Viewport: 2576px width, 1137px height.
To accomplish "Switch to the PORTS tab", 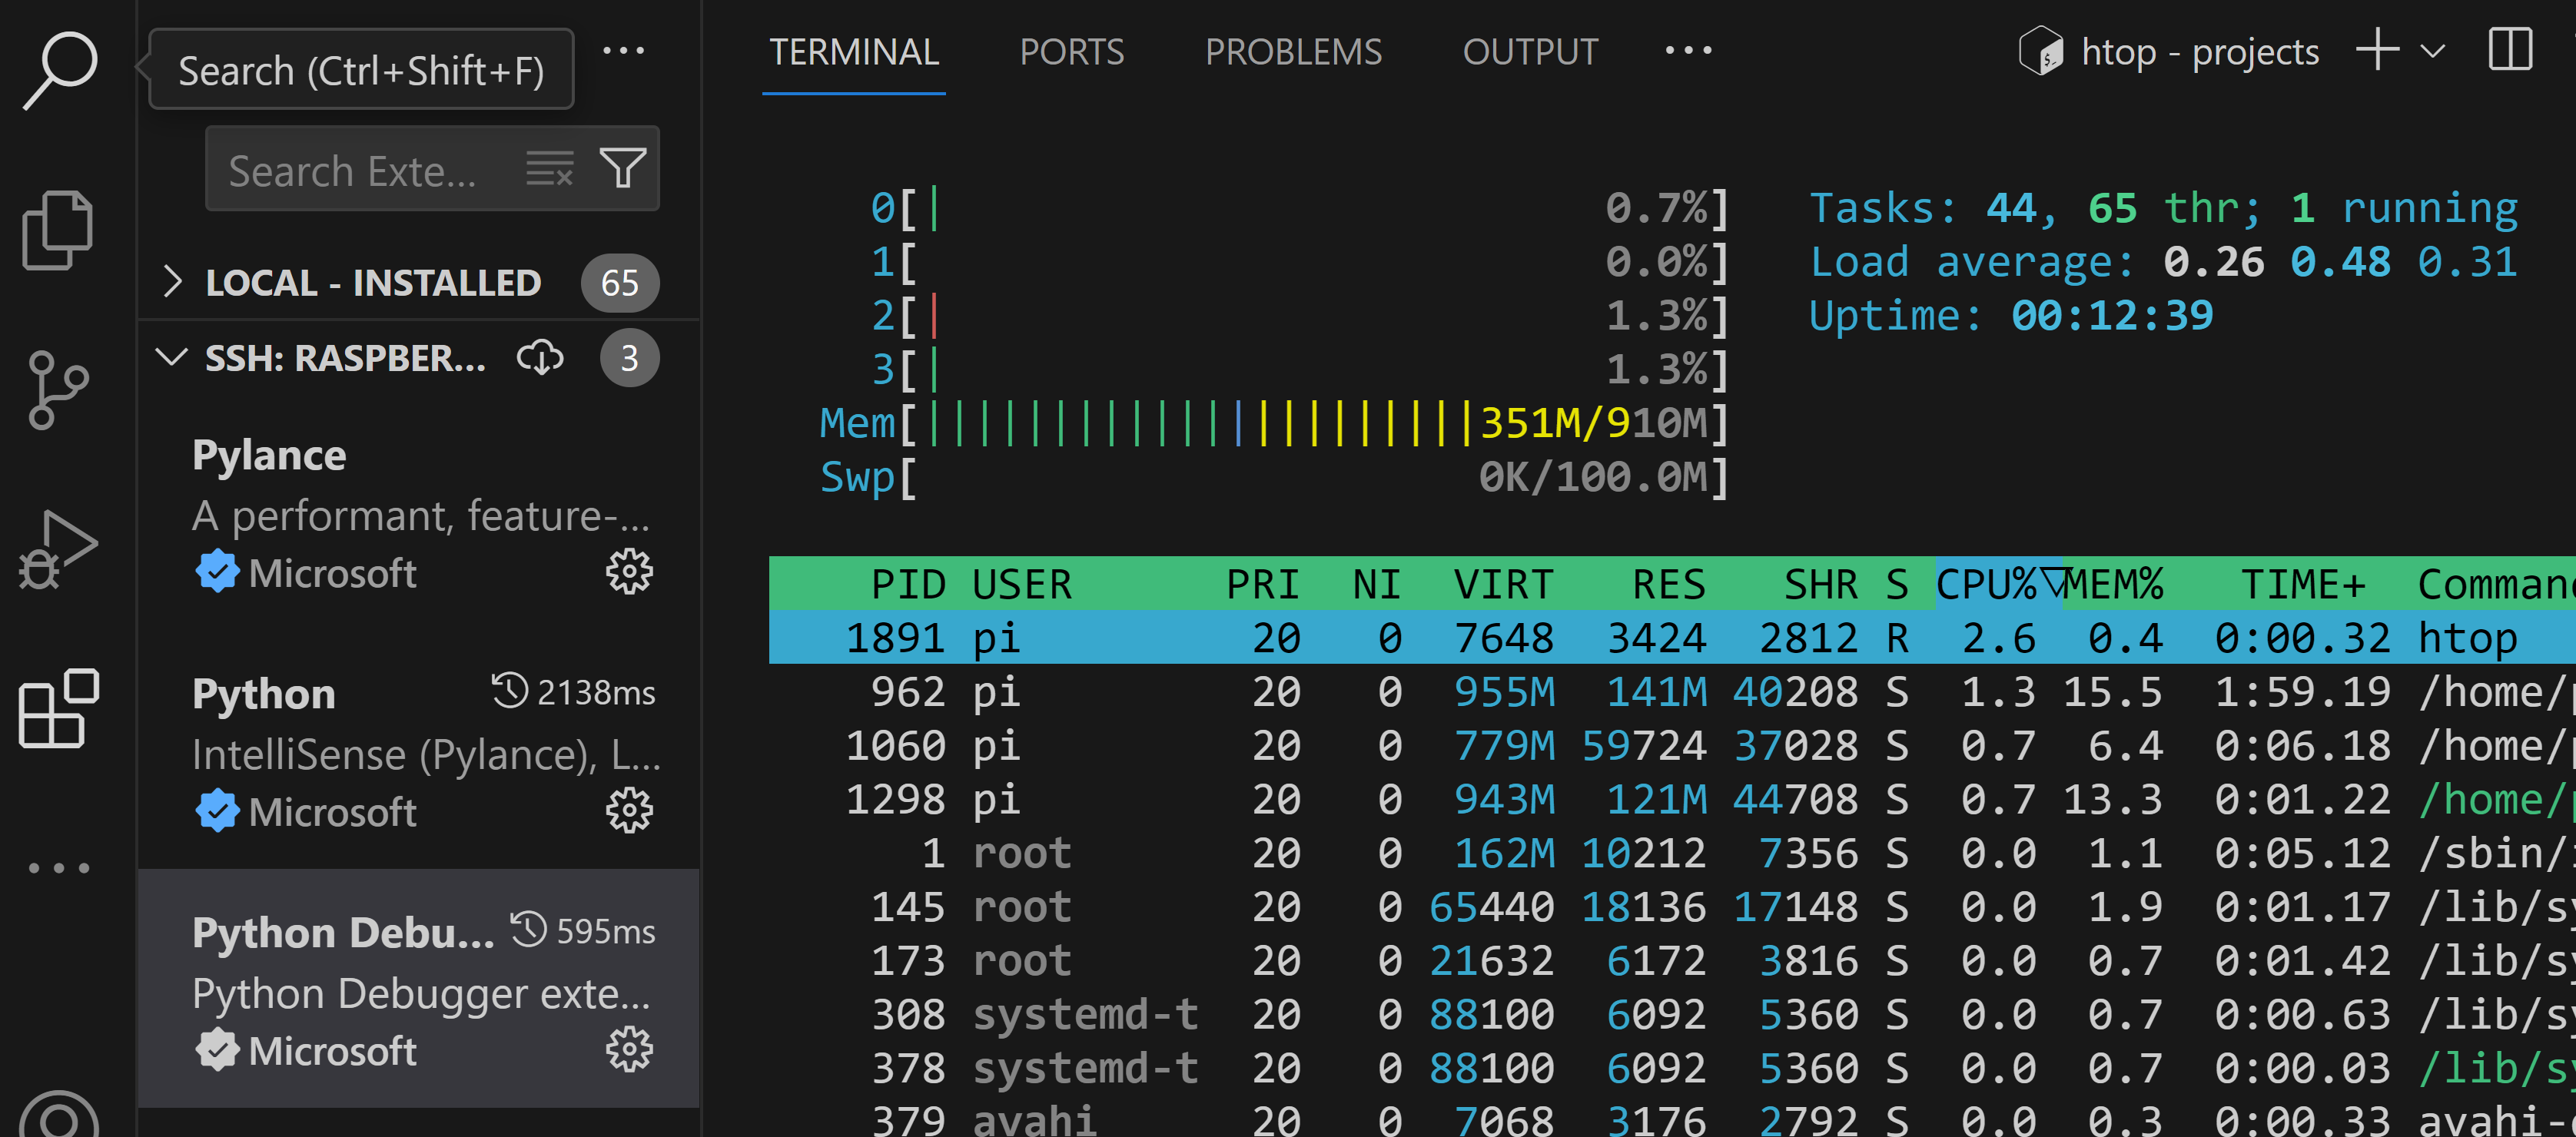I will [1072, 51].
